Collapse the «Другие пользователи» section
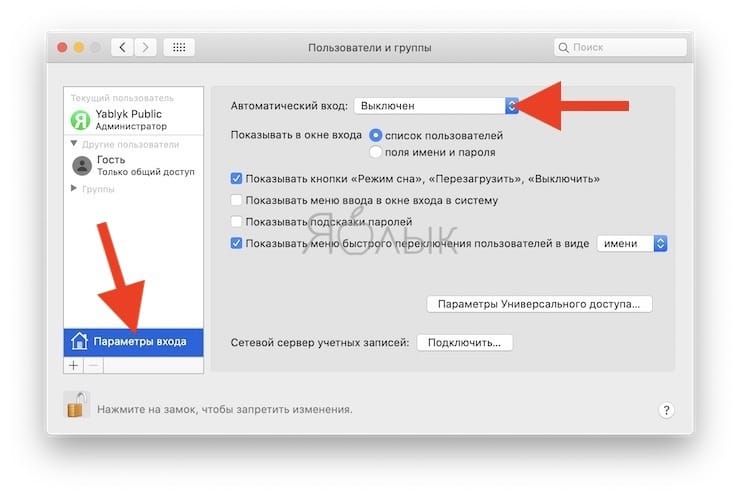This screenshot has width=740, height=496. tap(74, 143)
